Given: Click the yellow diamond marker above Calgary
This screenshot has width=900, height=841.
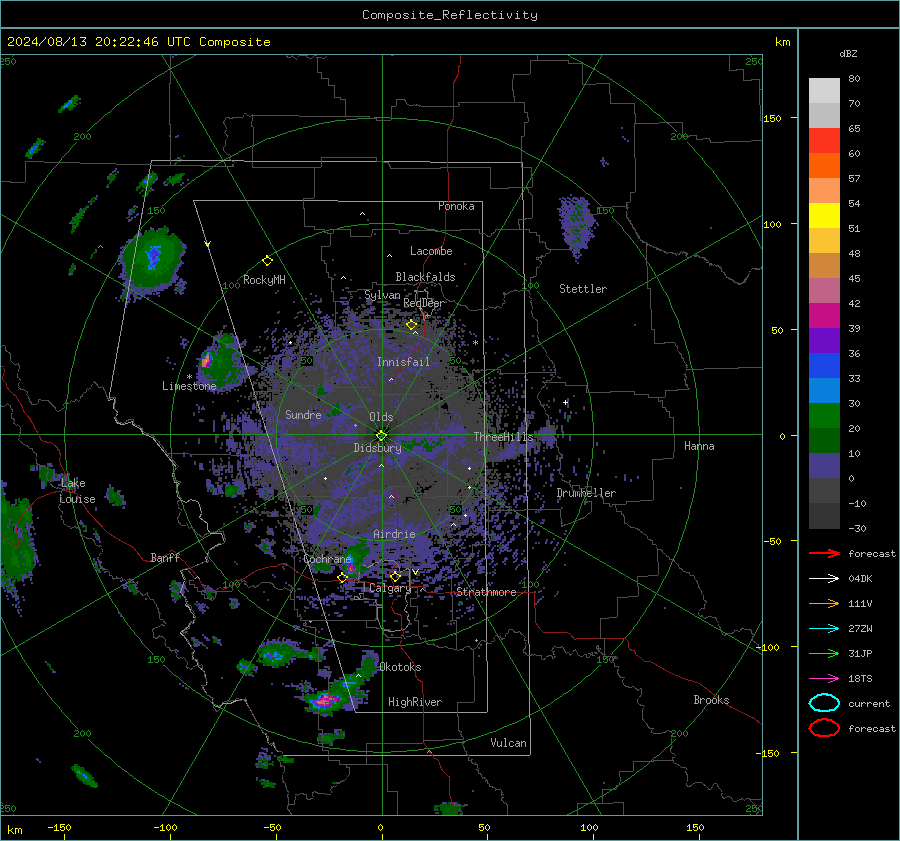Looking at the screenshot, I should pos(395,576).
